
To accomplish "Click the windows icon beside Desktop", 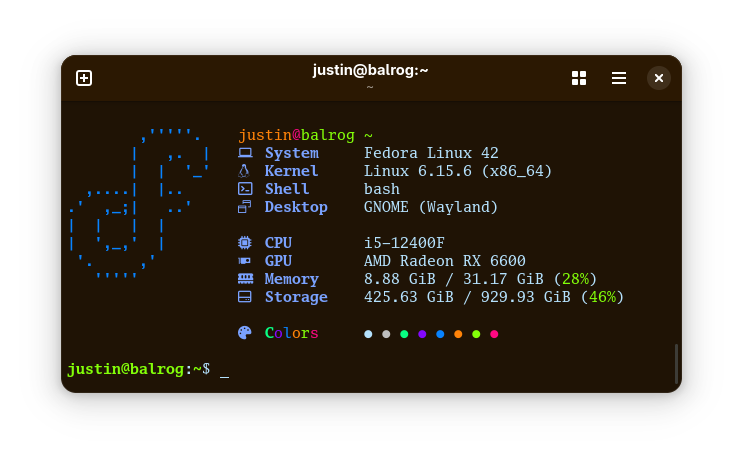I will (x=245, y=207).
